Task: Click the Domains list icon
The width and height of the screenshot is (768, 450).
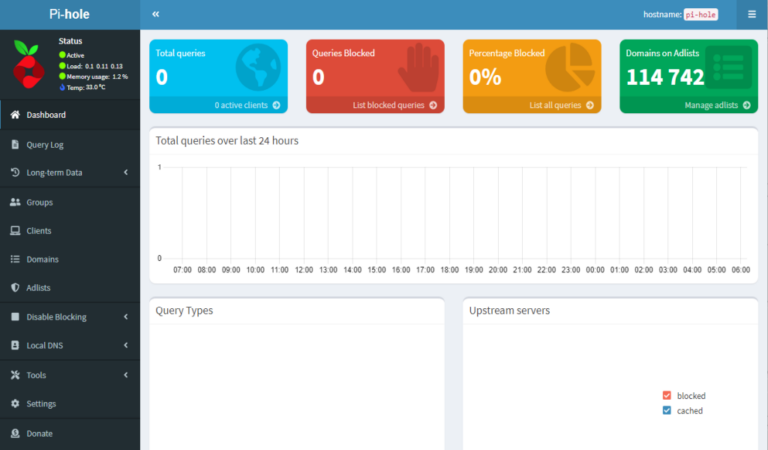Action: [x=15, y=259]
